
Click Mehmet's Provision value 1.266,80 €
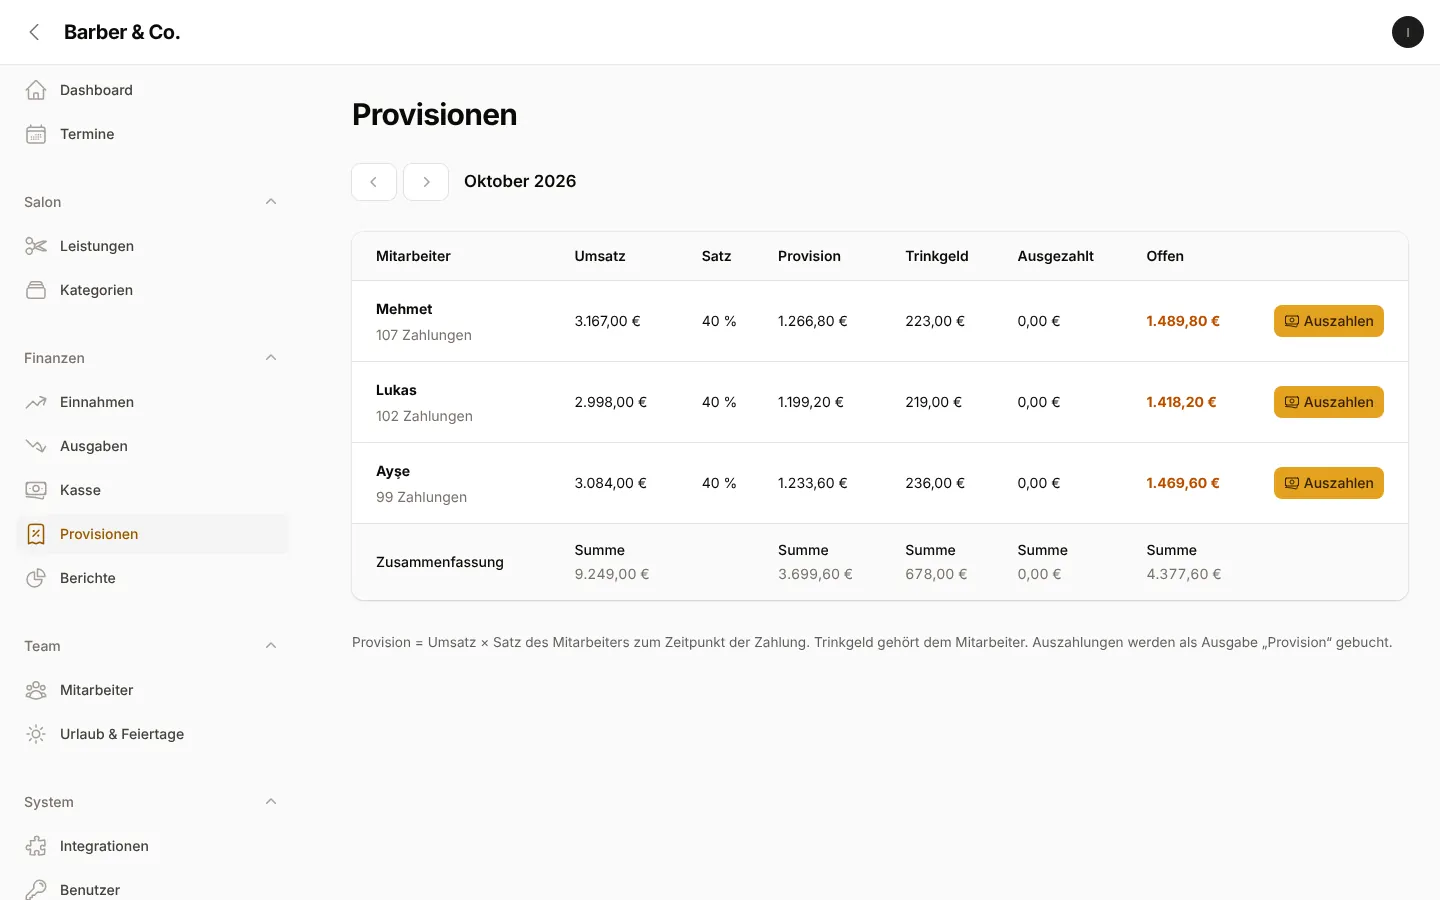(x=812, y=321)
